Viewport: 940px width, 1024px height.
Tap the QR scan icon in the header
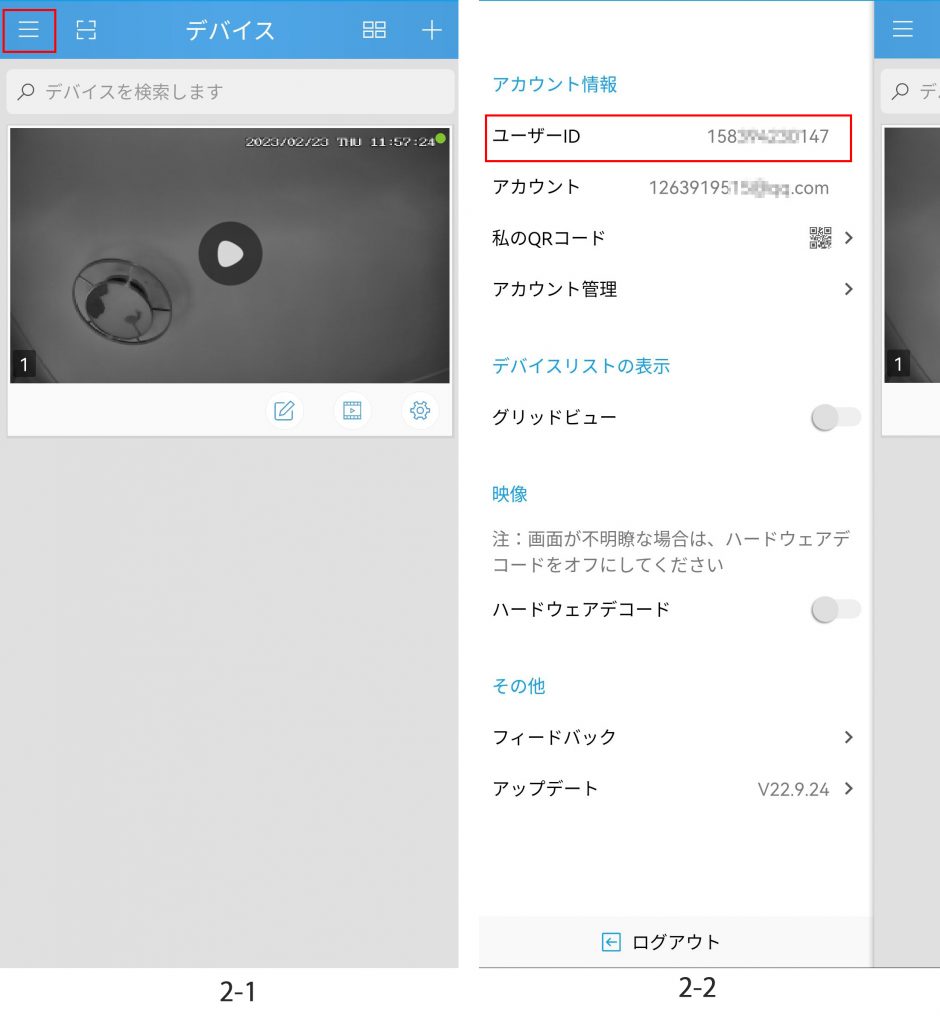(x=86, y=30)
